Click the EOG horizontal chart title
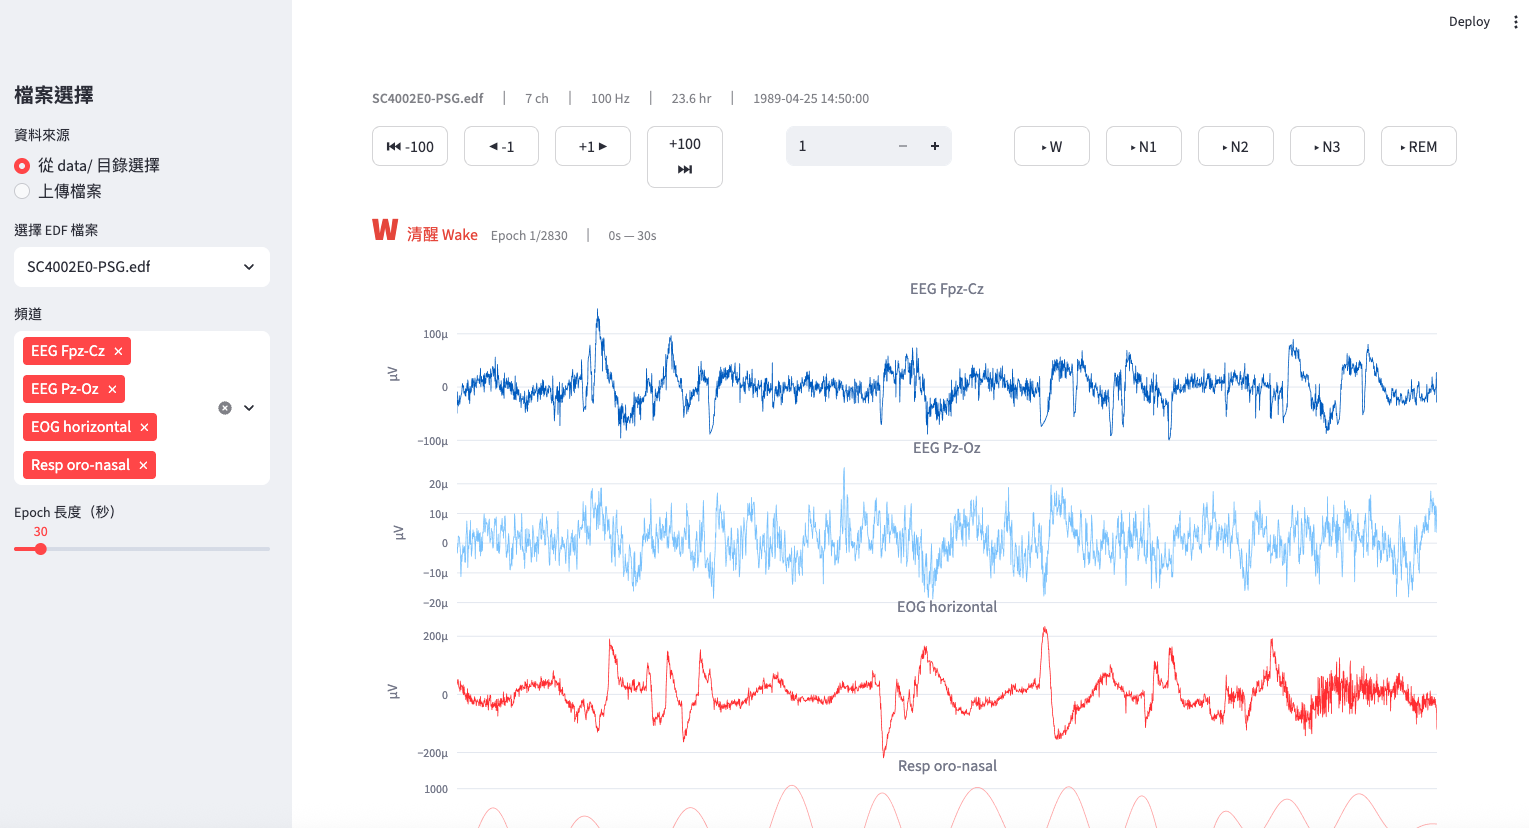The height and width of the screenshot is (828, 1529). click(947, 607)
